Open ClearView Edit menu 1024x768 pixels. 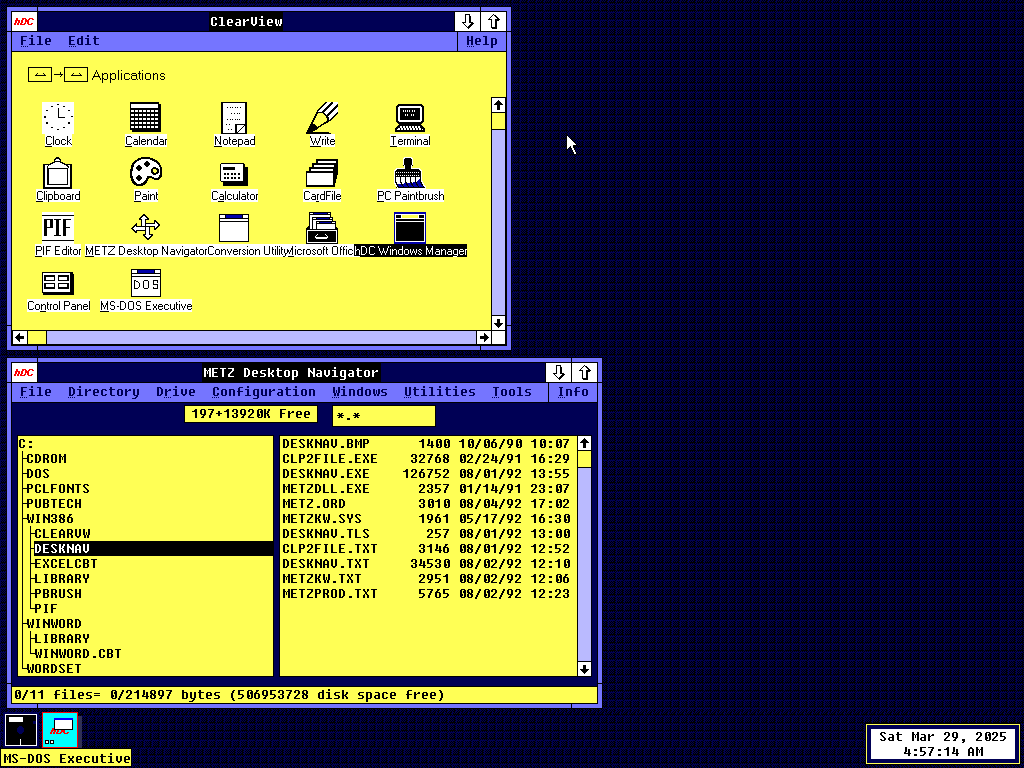click(84, 41)
